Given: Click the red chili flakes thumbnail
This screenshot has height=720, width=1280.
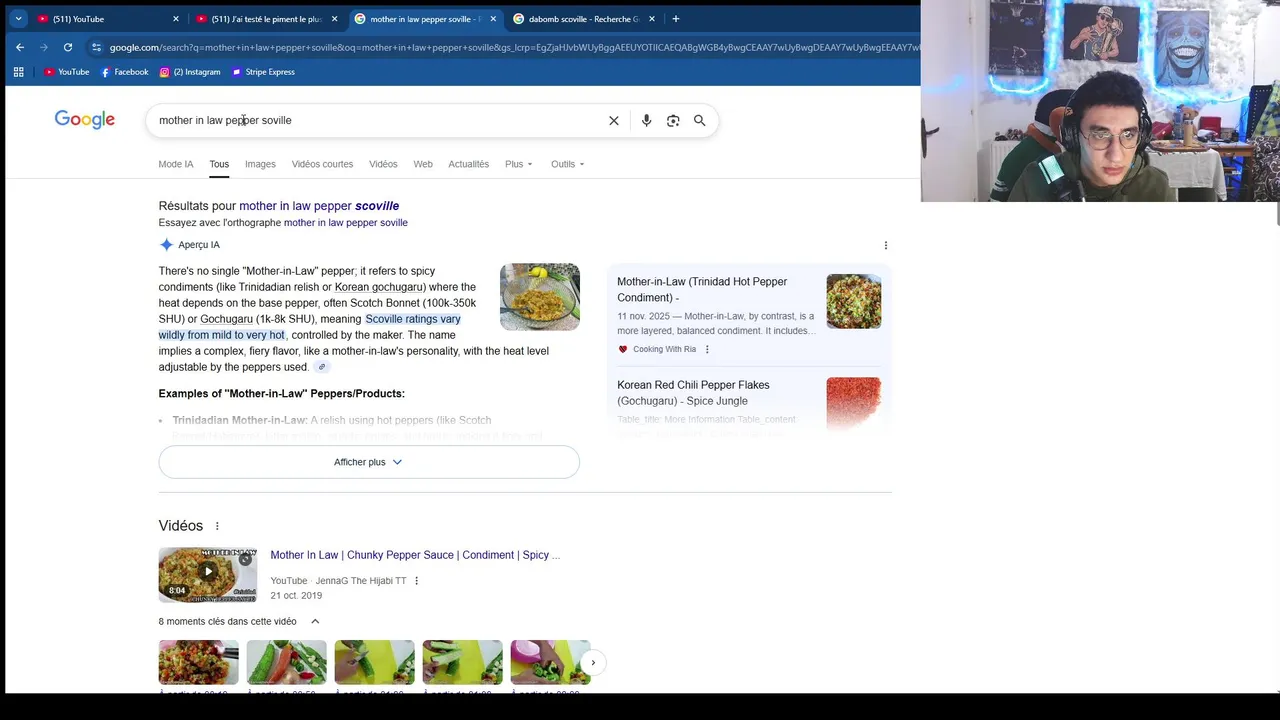Looking at the screenshot, I should coord(854,403).
